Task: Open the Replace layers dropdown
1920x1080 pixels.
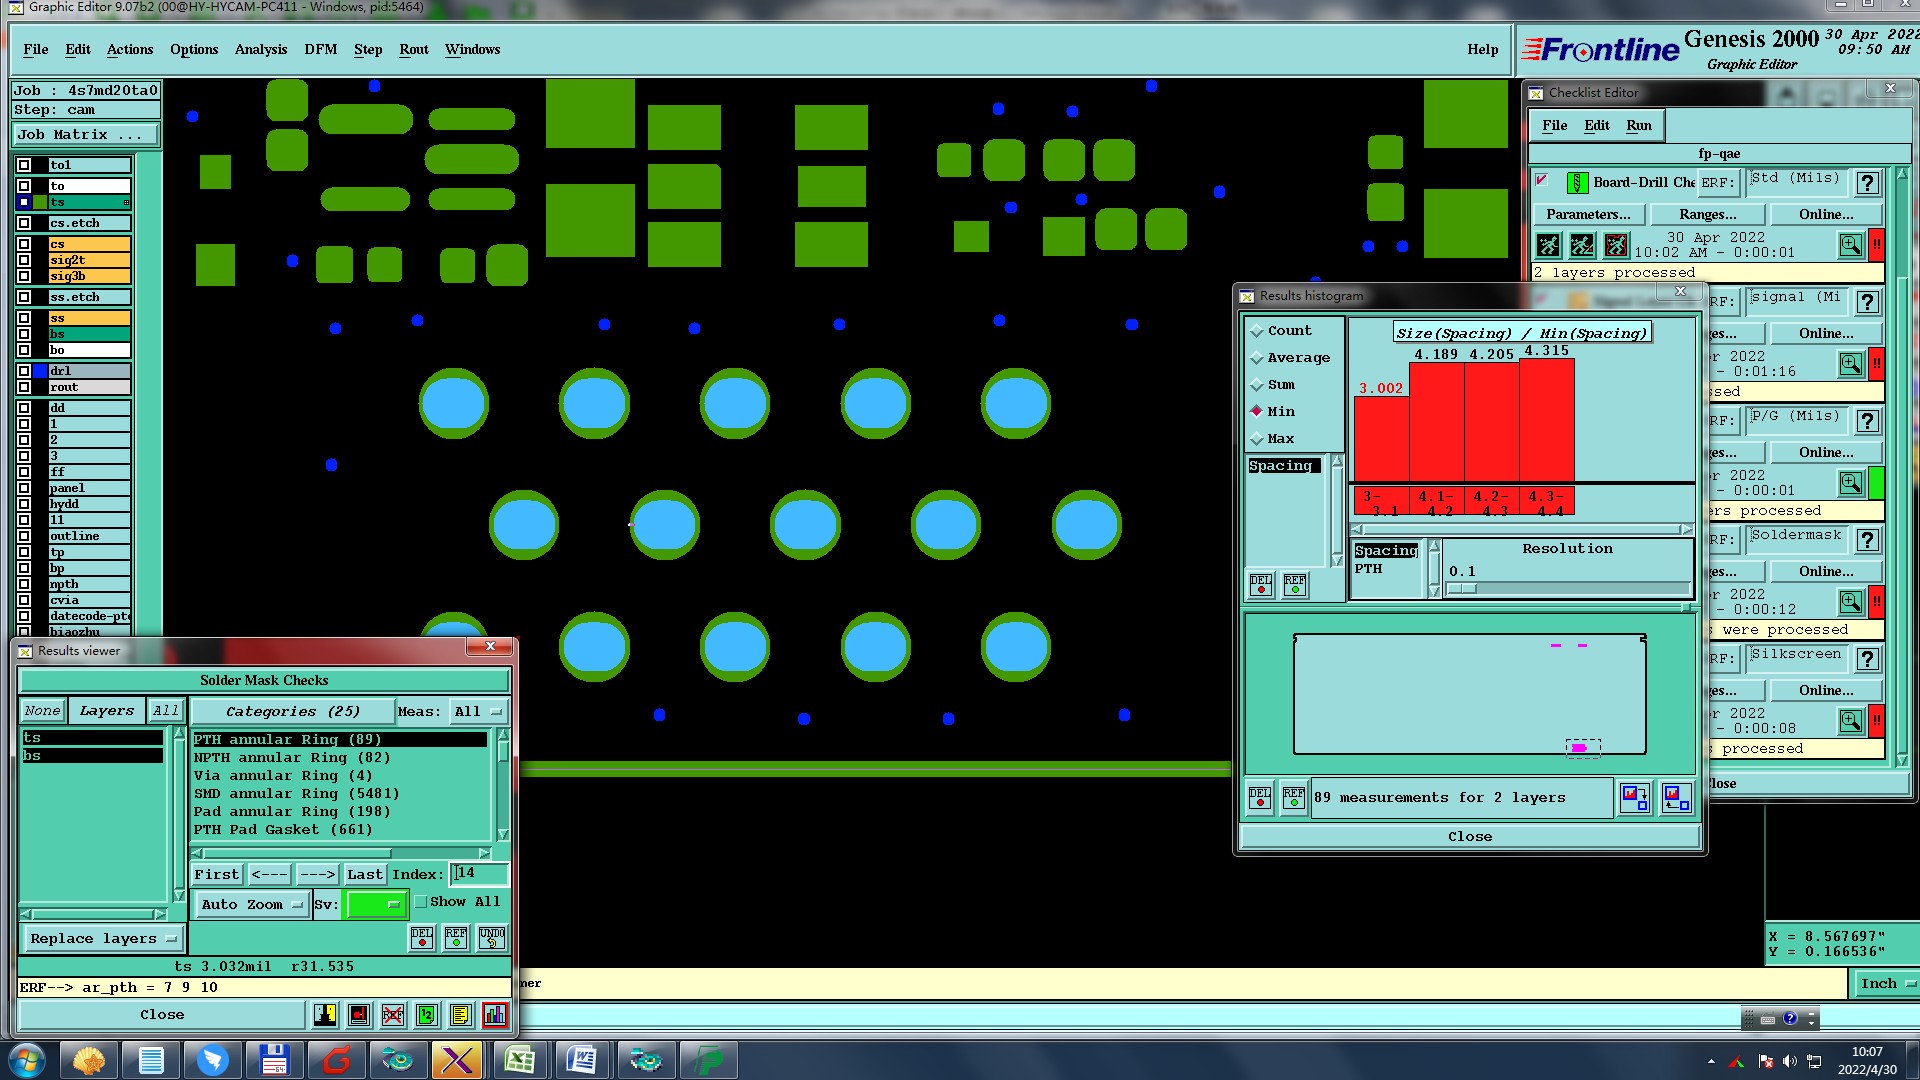Action: (x=103, y=939)
